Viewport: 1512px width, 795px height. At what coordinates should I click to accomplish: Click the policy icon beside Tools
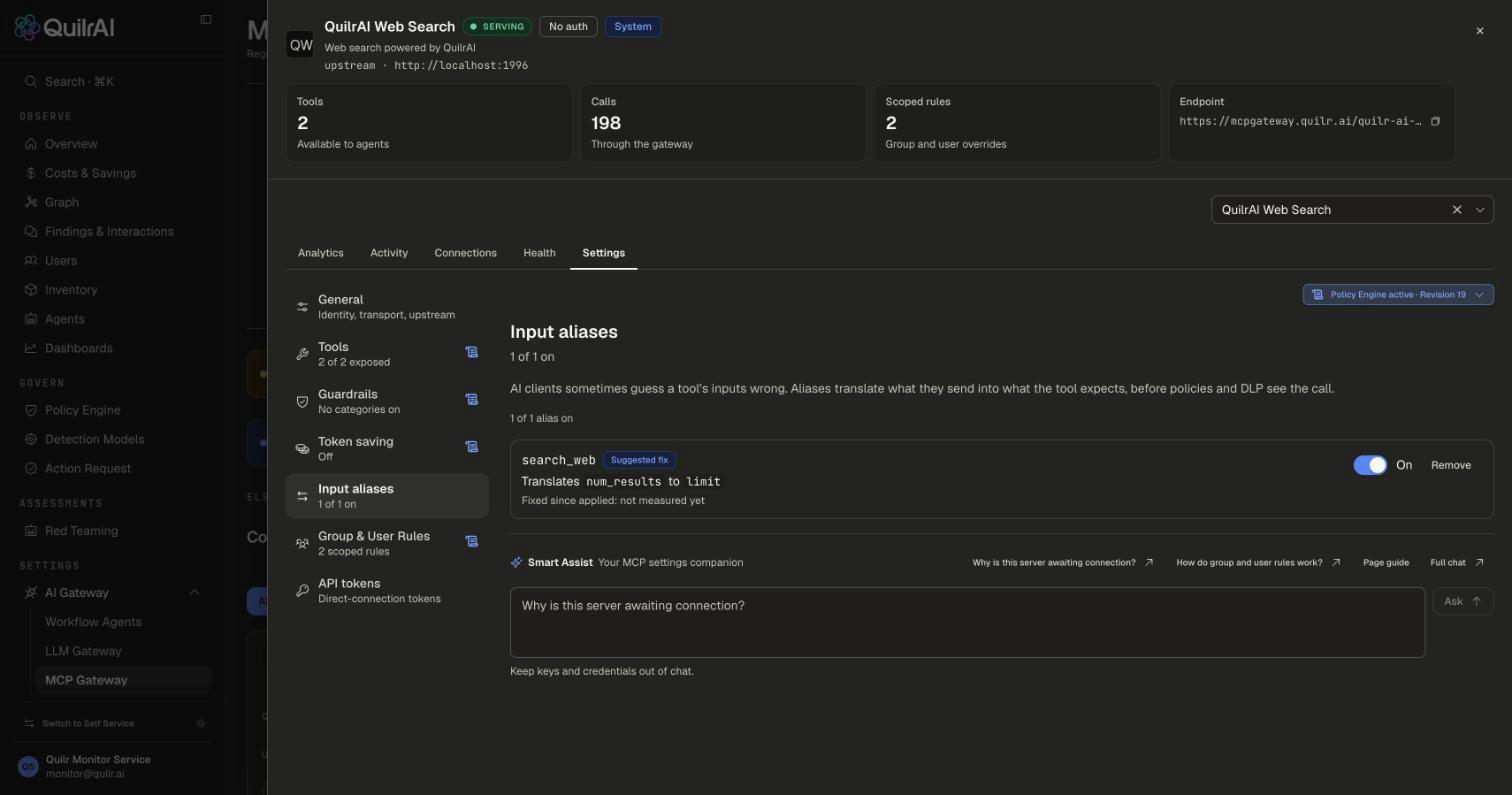point(471,352)
